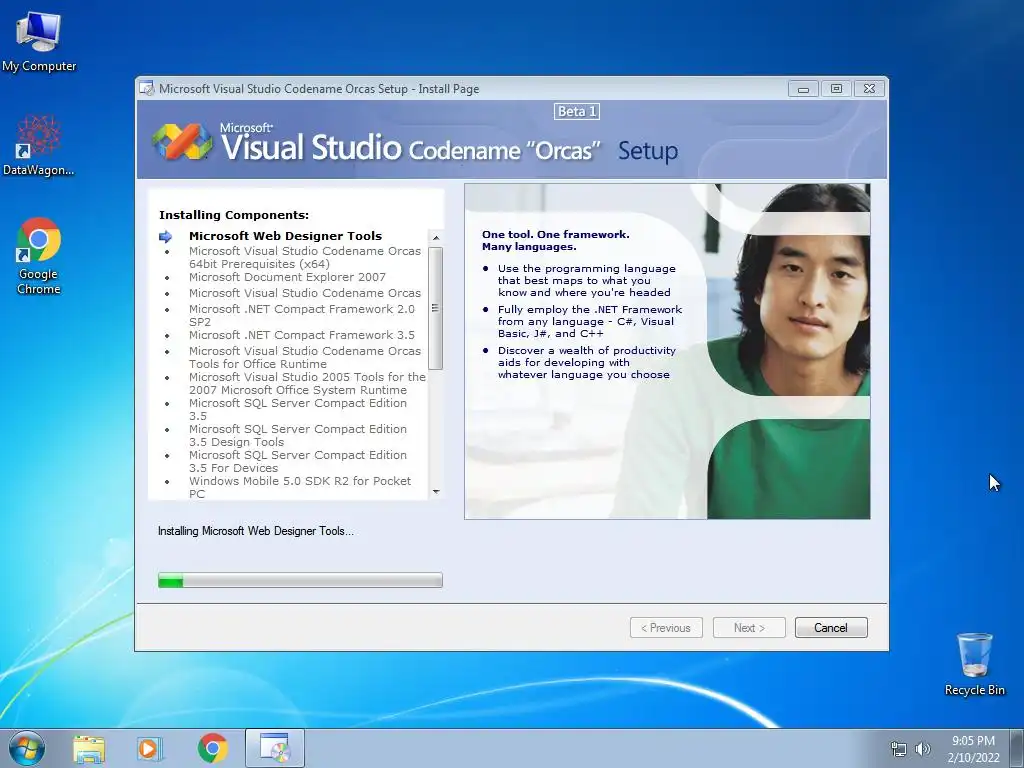
Task: Minimize the setup window
Action: (x=803, y=89)
